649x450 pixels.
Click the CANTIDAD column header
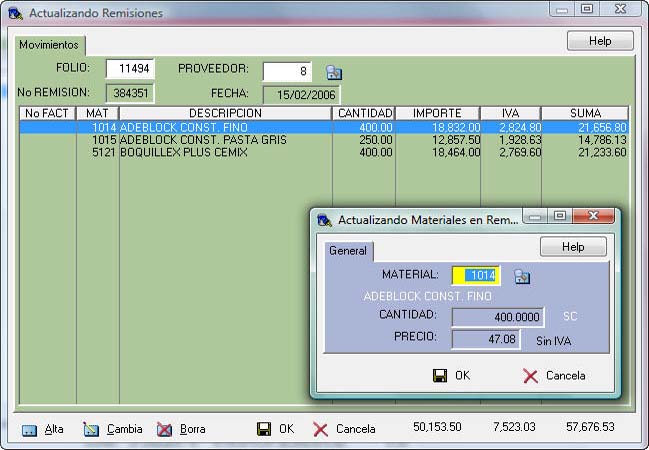[x=364, y=113]
